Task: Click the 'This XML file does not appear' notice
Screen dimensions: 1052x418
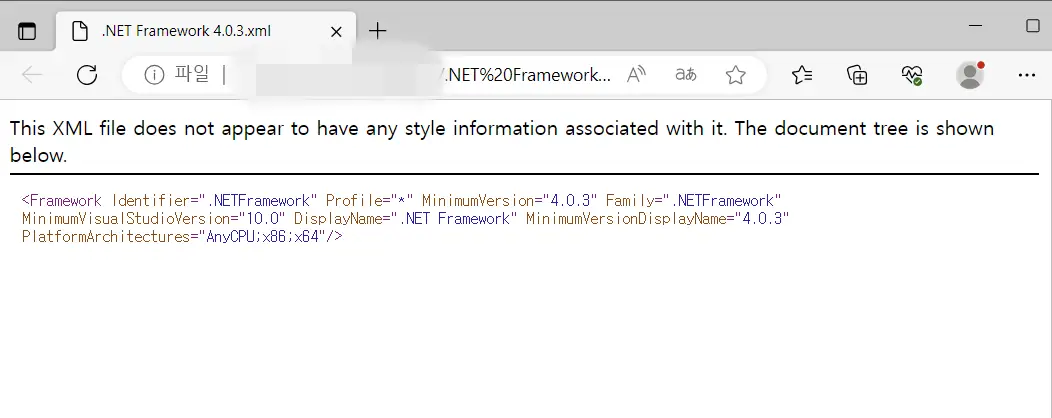Action: pyautogui.click(x=502, y=142)
